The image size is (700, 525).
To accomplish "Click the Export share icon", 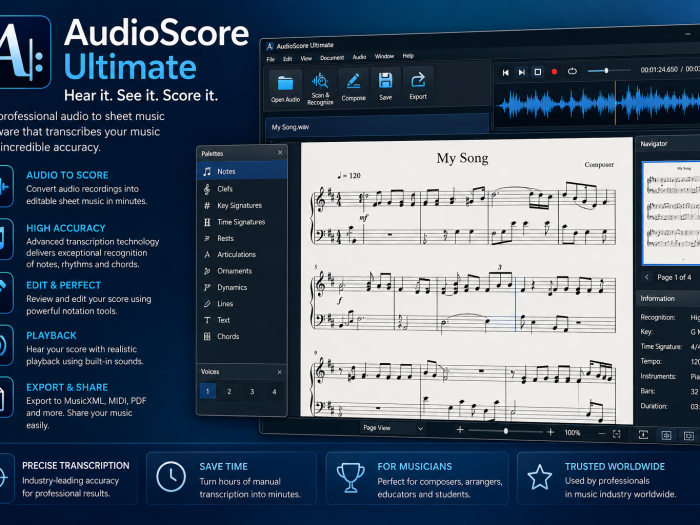I will click(418, 85).
